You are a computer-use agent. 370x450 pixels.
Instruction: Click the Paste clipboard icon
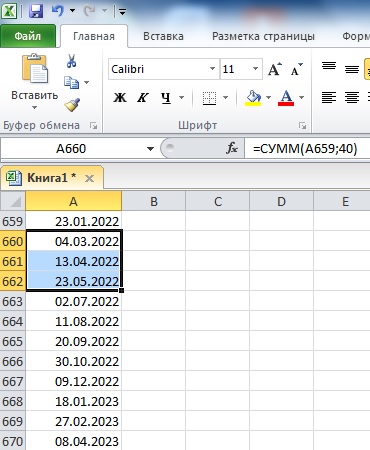pyautogui.click(x=35, y=68)
